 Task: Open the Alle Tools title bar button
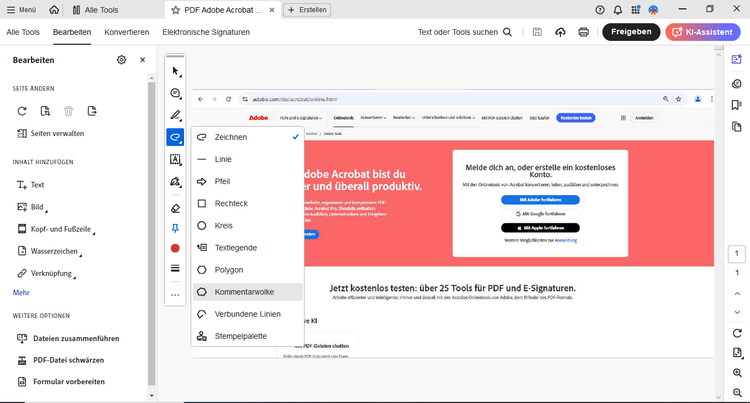pos(95,10)
